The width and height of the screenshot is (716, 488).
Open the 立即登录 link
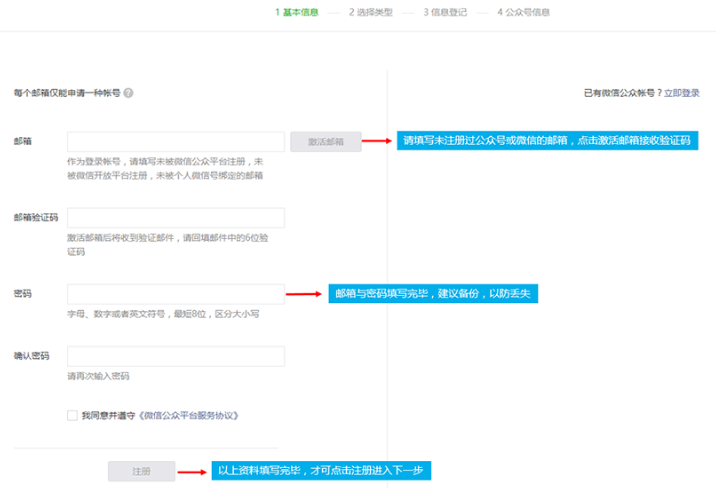682,93
